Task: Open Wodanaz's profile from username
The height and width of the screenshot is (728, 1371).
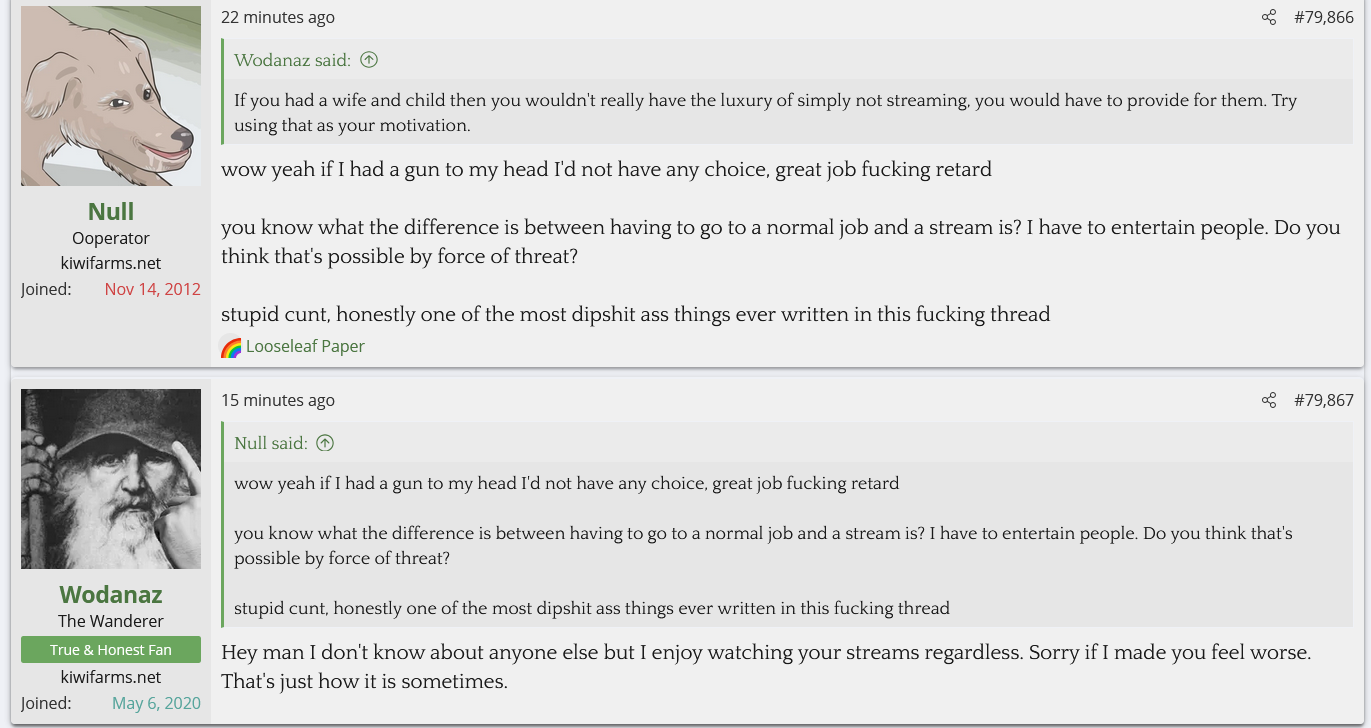Action: 111,594
